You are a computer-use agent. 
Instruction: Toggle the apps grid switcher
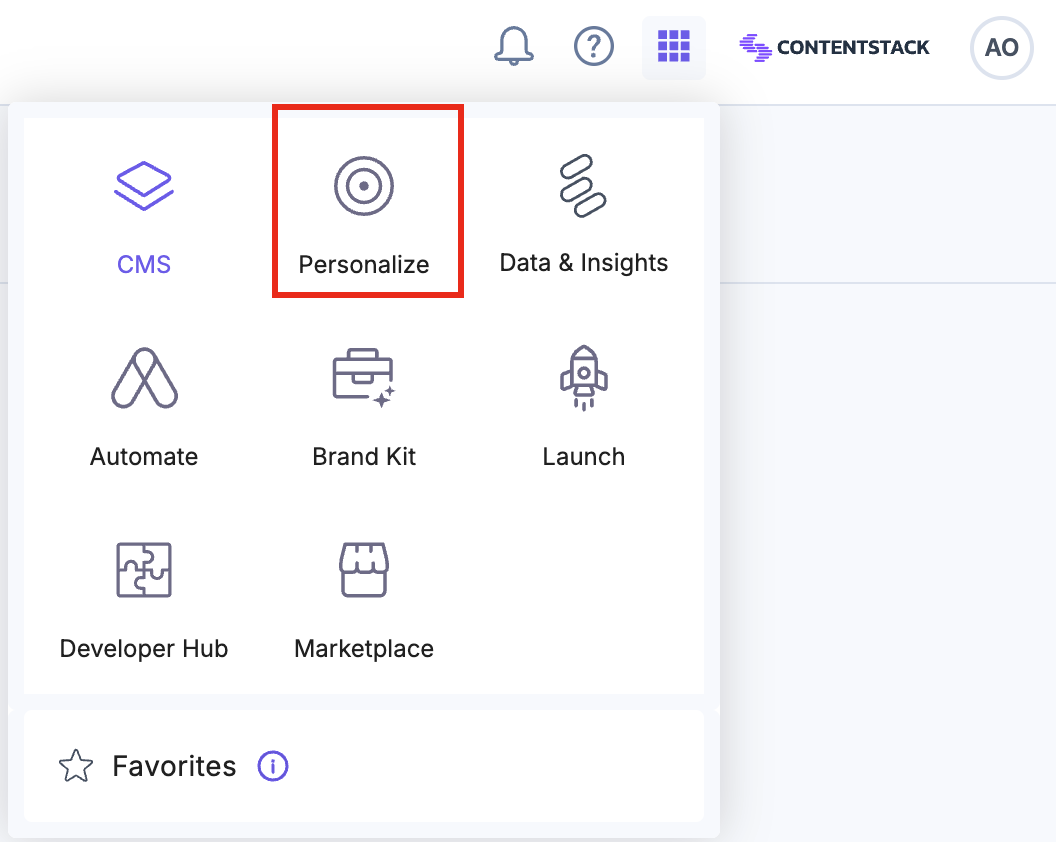673,47
